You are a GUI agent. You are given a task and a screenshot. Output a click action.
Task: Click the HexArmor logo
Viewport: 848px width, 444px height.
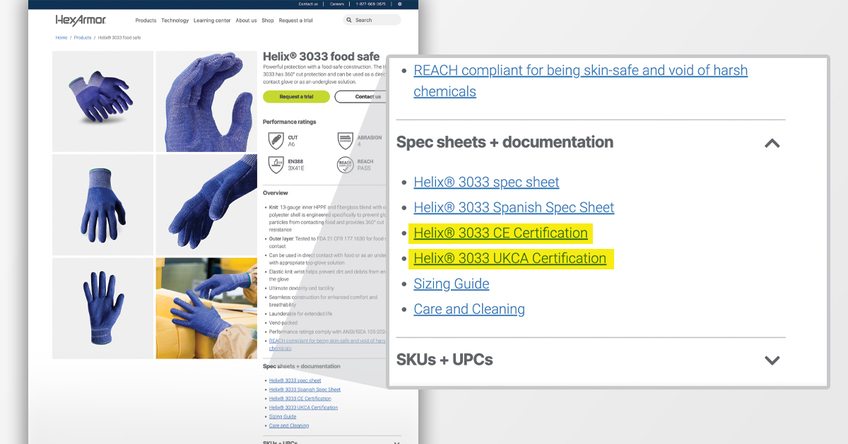[81, 20]
